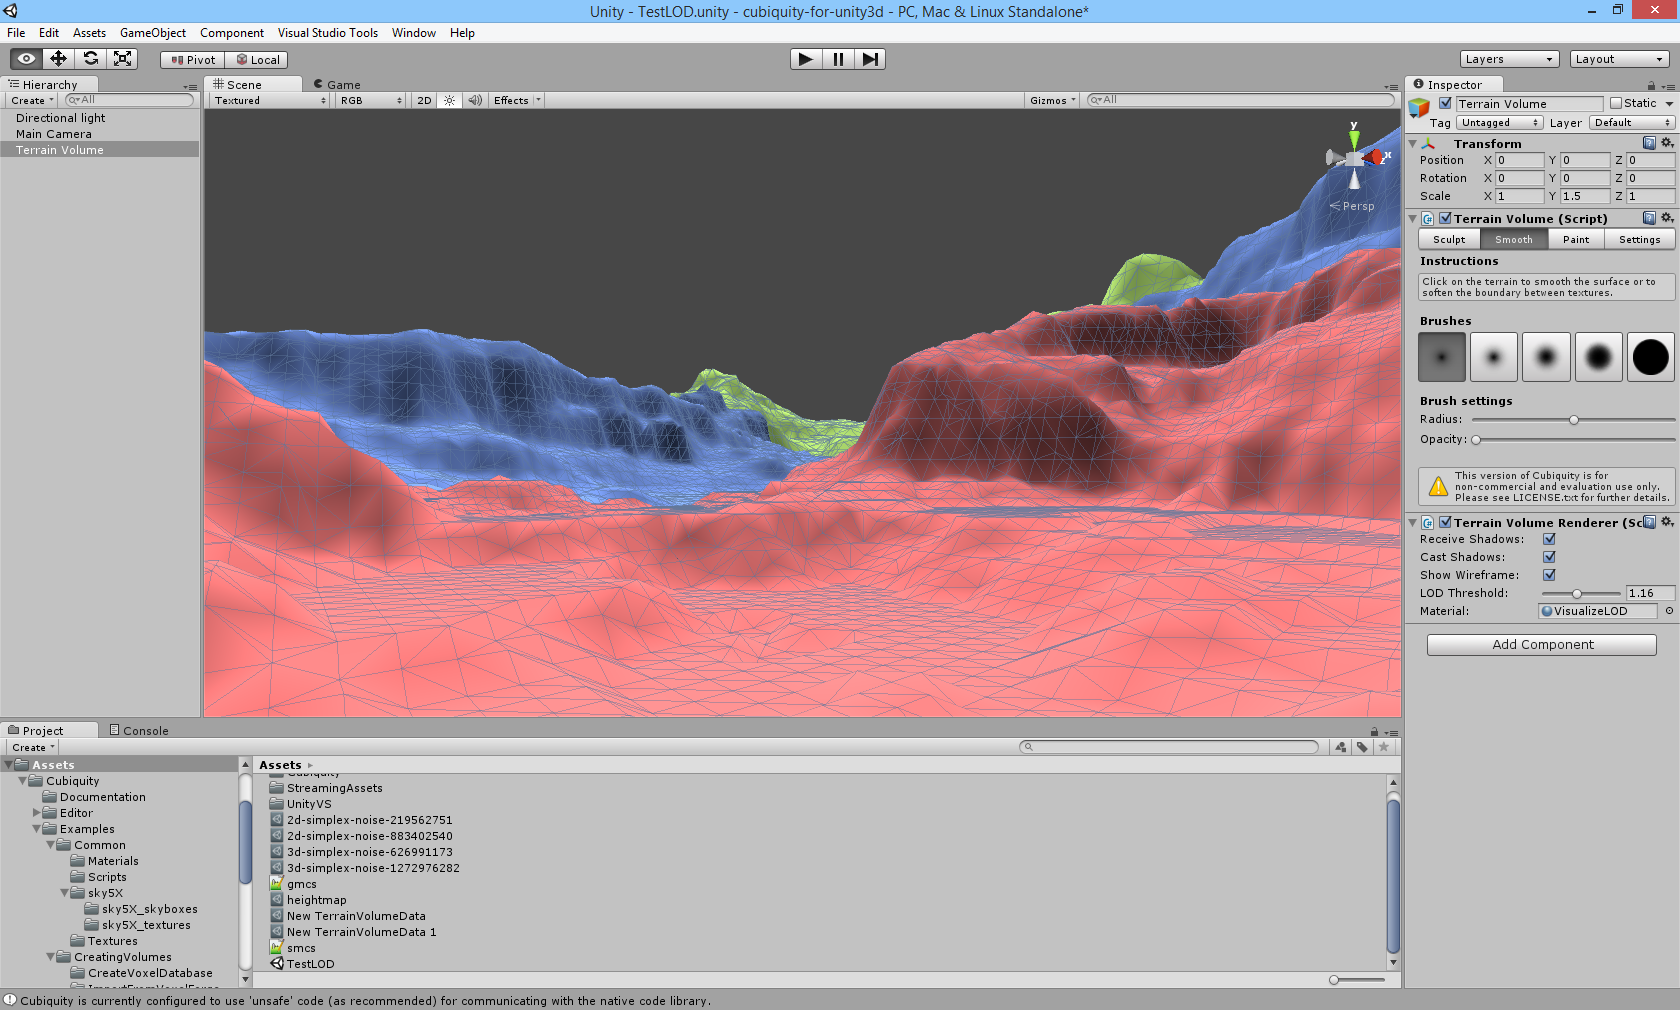Disable the Terrain Volume (Script) component

[1445, 218]
